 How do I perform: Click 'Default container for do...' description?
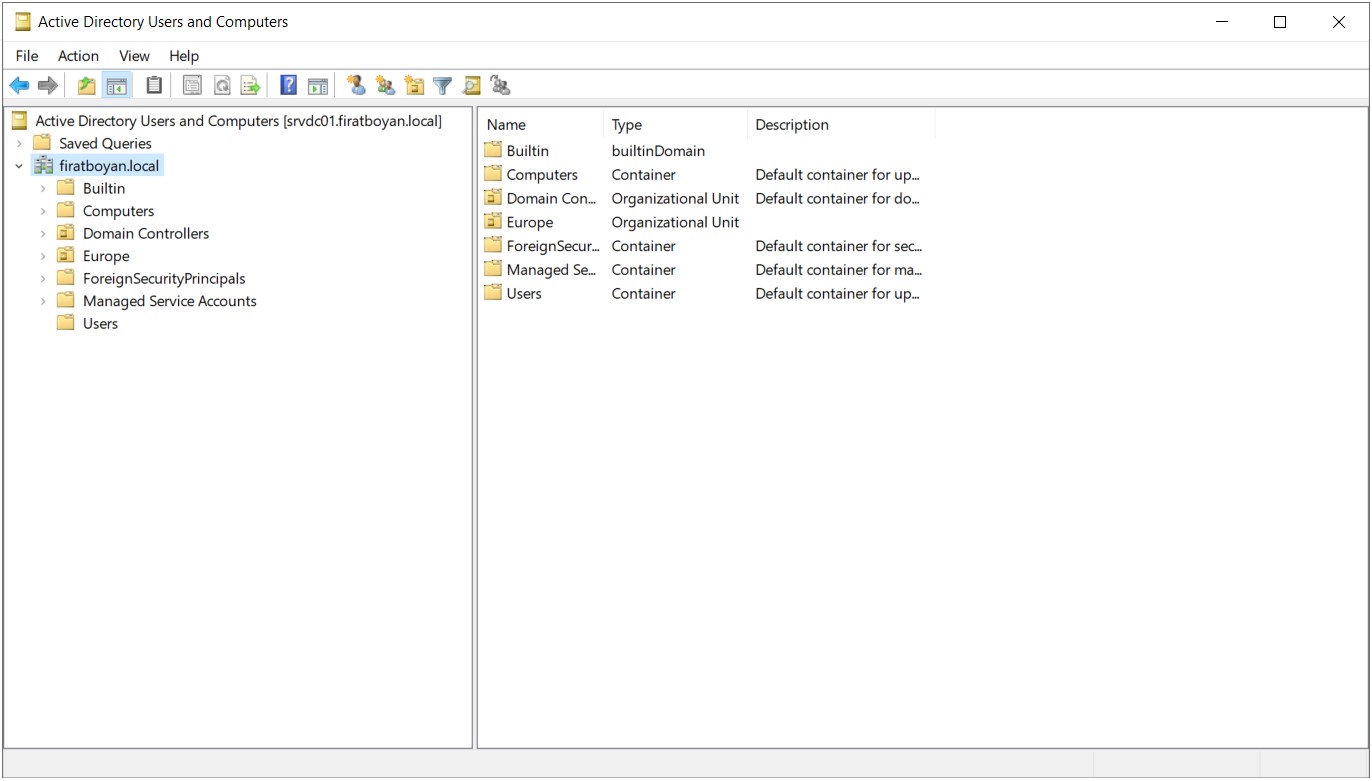click(837, 198)
